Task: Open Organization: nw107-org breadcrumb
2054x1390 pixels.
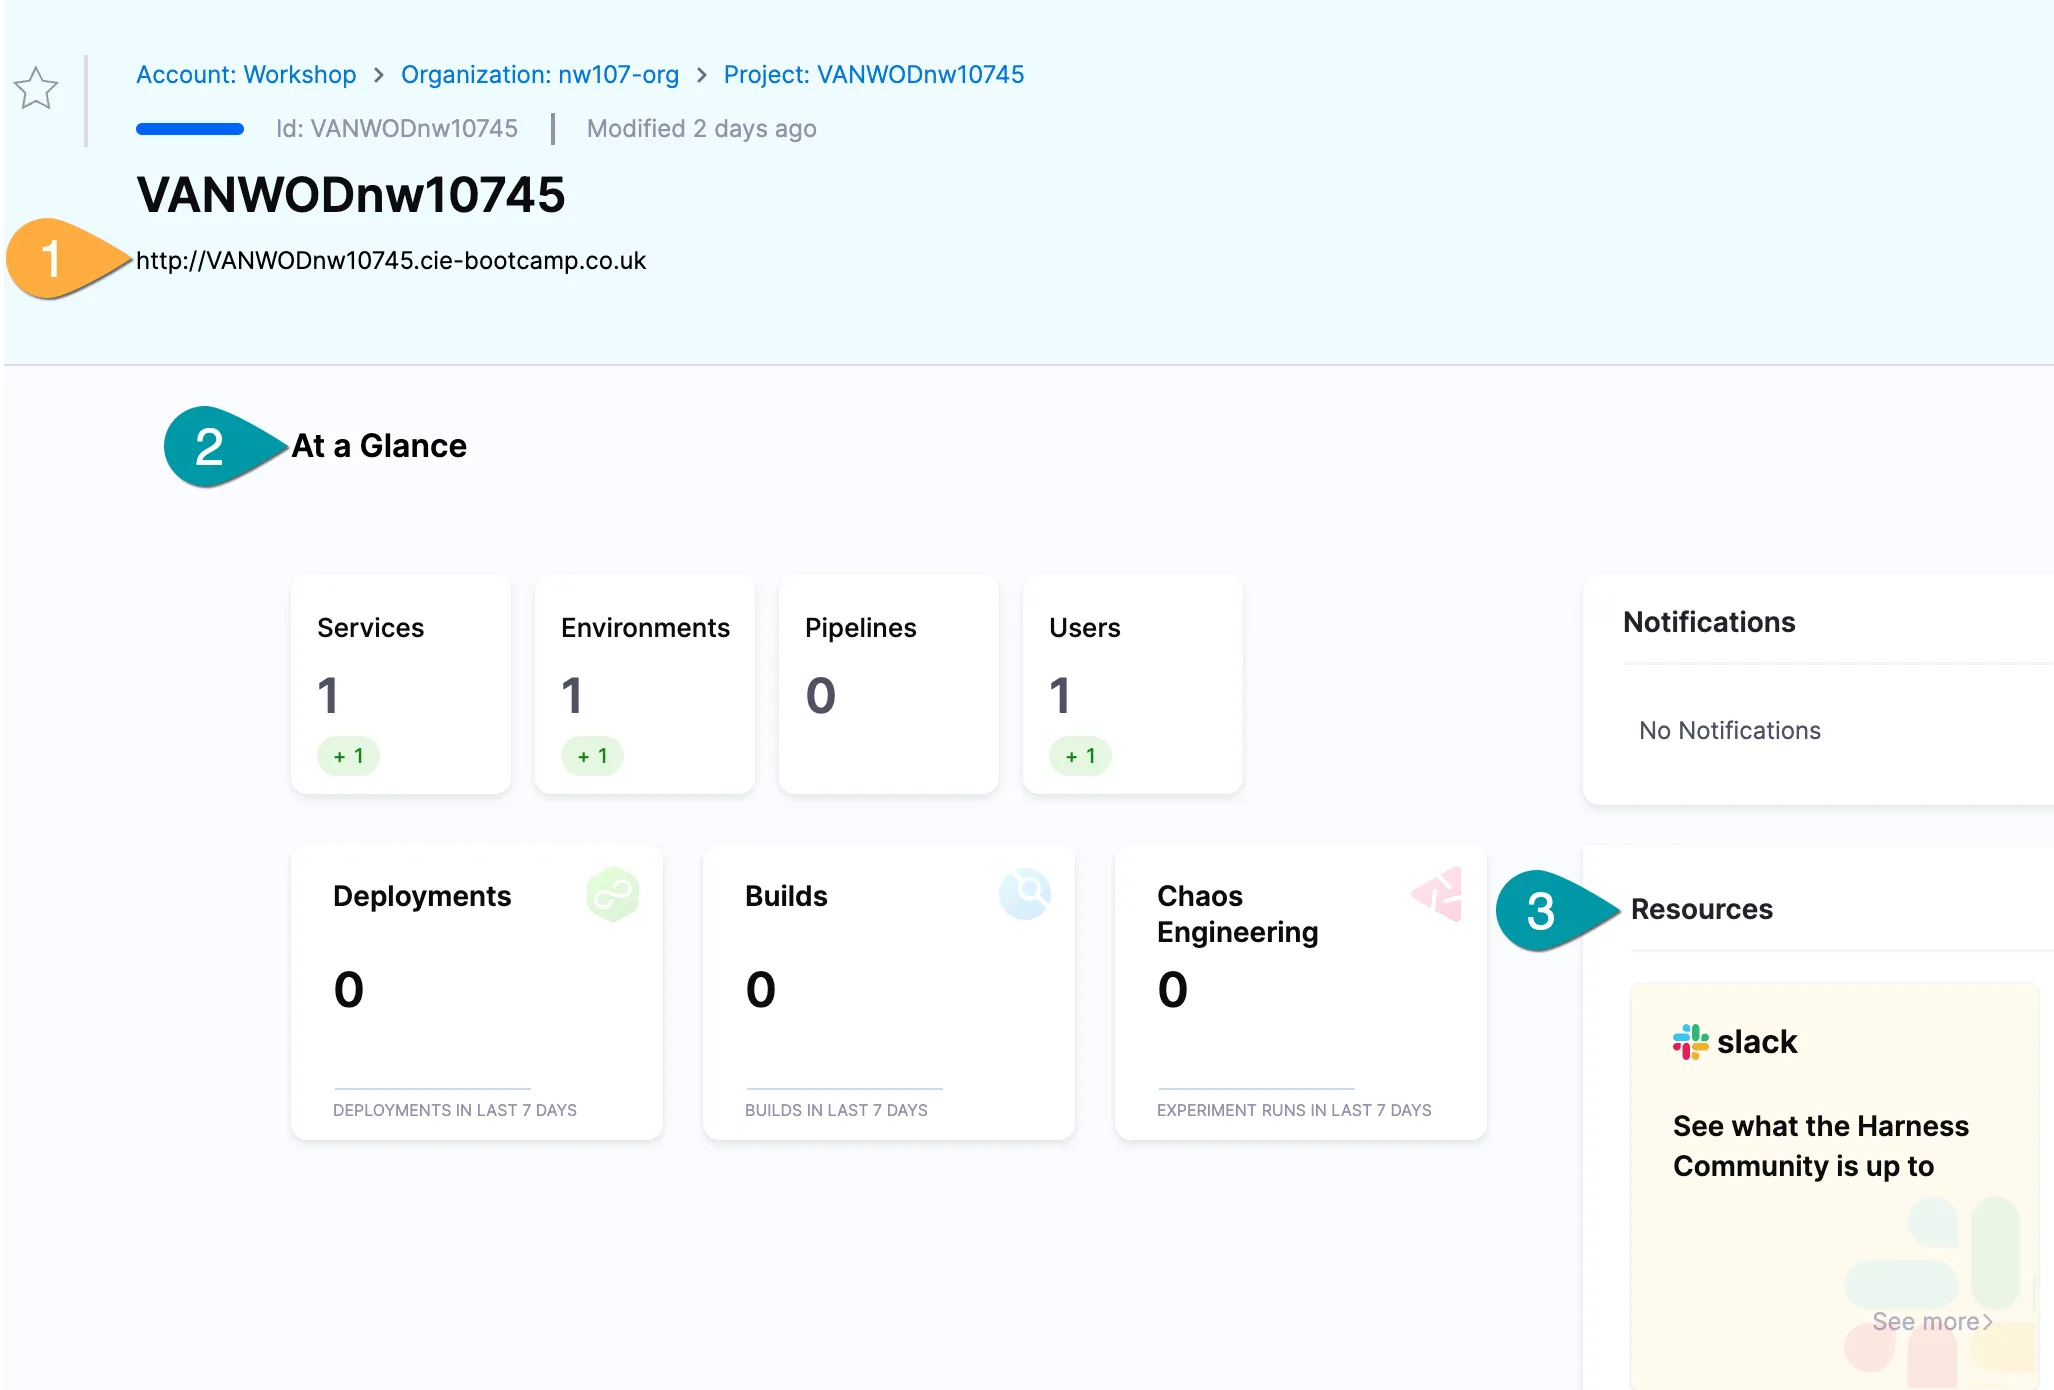Action: (539, 75)
